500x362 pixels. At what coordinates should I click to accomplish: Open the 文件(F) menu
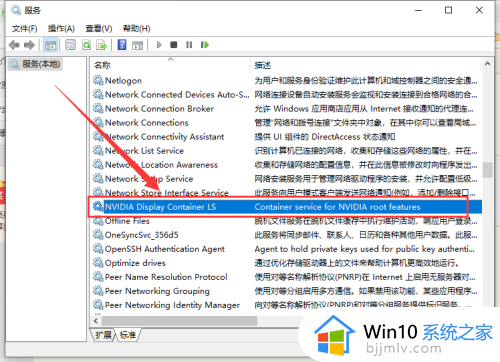point(25,29)
